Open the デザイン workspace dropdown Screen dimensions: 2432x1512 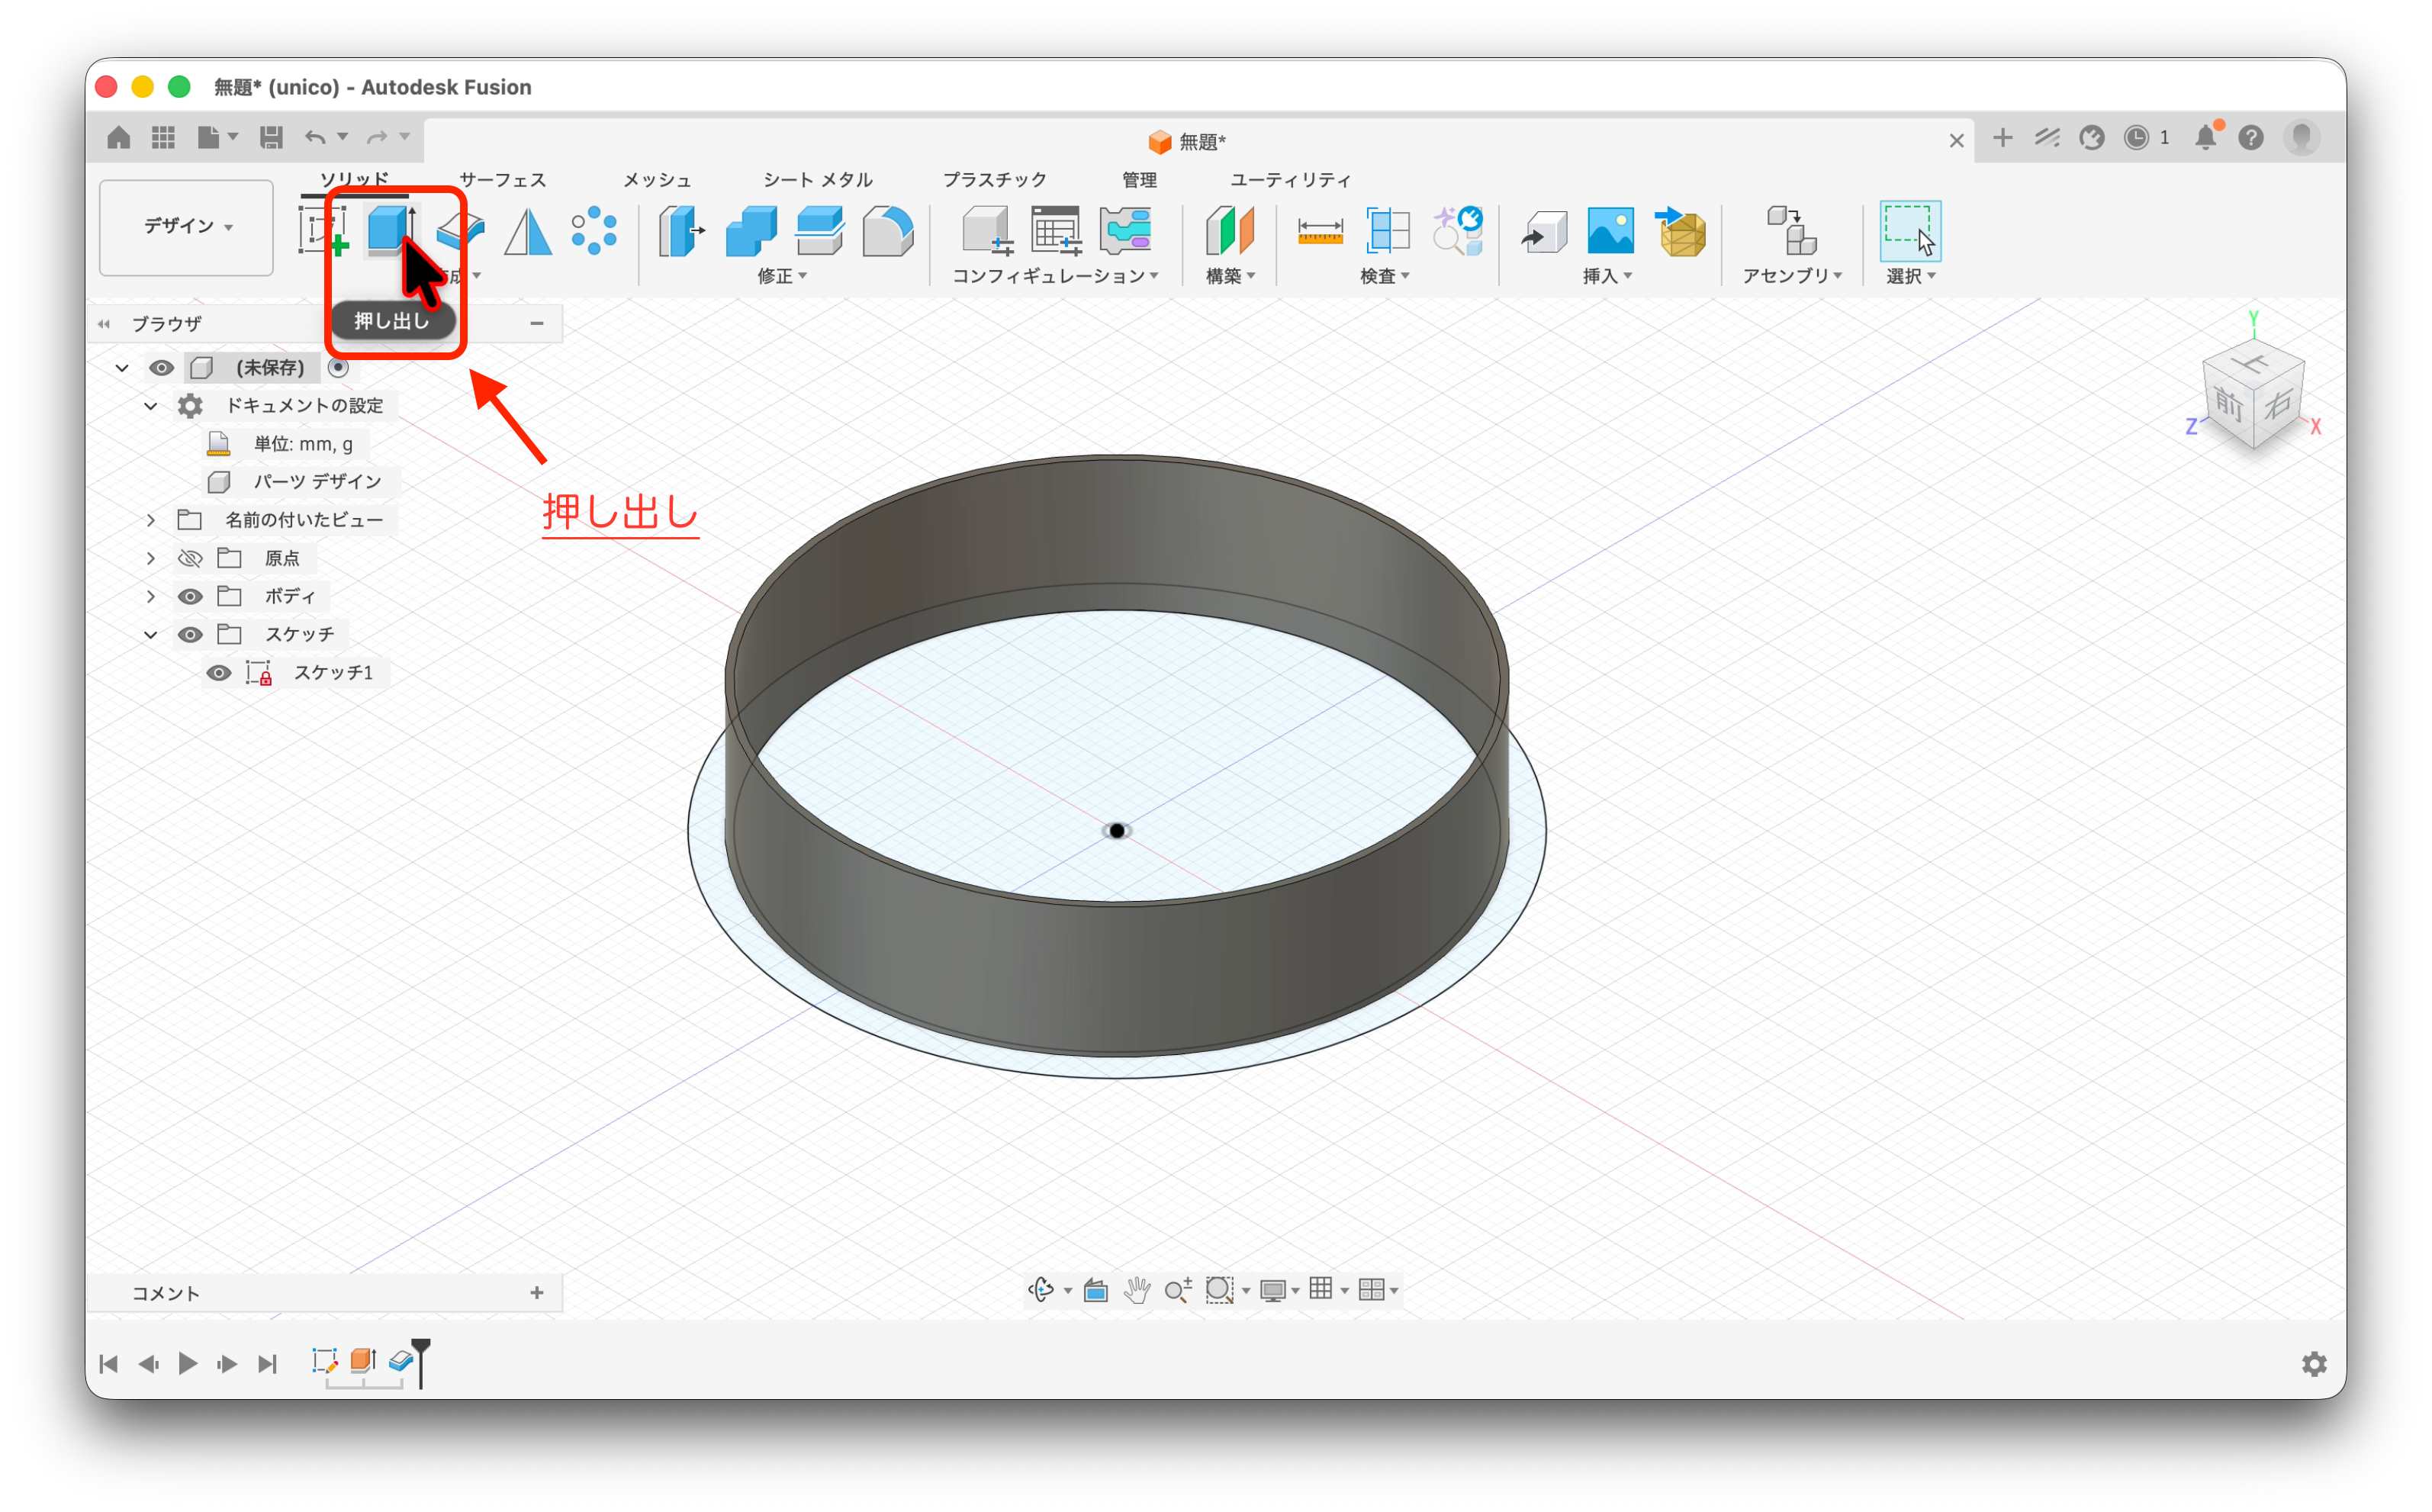point(186,227)
